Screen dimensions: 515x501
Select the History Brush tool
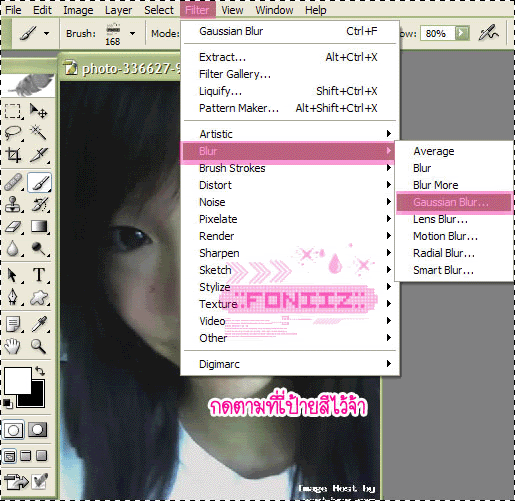click(x=39, y=204)
